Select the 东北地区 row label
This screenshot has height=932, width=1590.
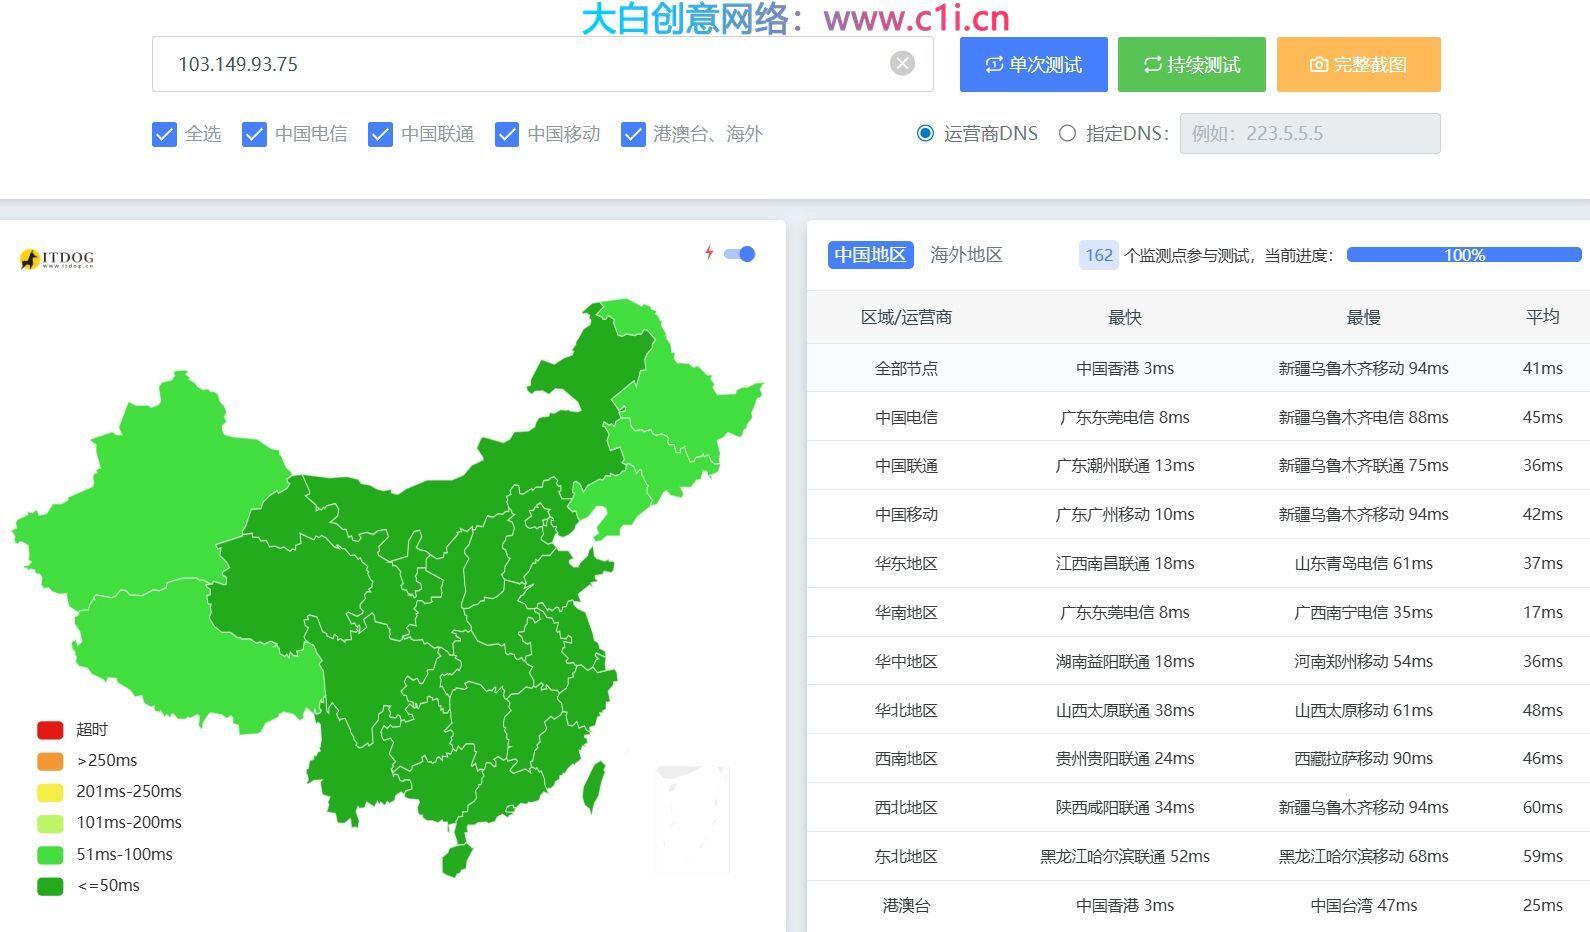click(906, 856)
